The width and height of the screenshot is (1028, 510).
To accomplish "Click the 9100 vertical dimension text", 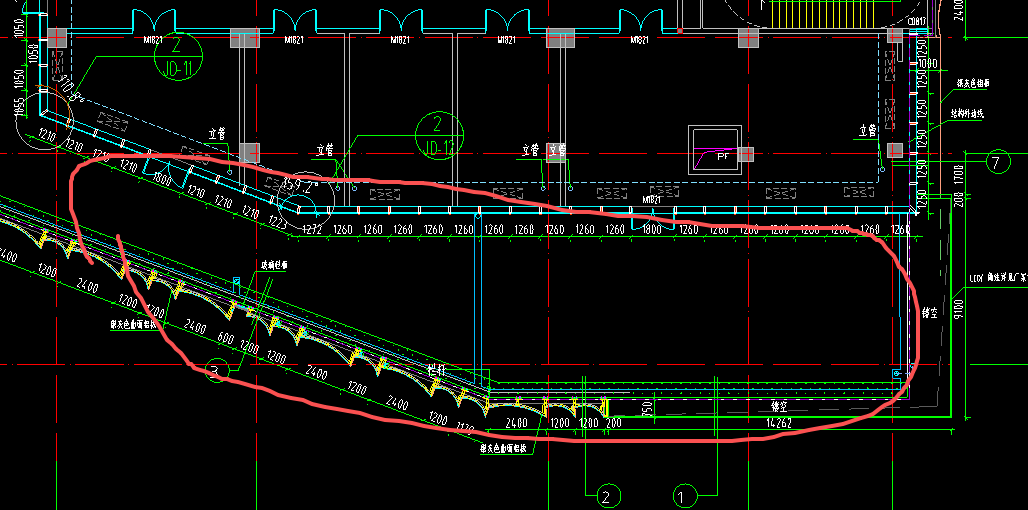I will coord(957,307).
